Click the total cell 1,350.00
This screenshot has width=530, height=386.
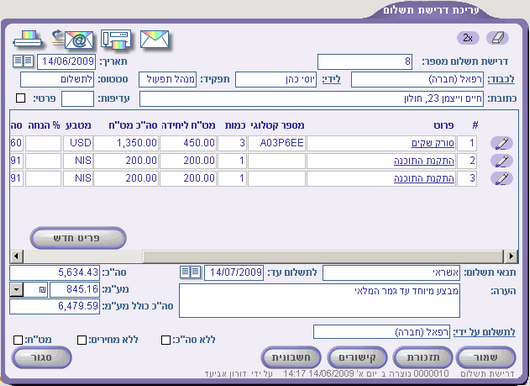point(126,143)
